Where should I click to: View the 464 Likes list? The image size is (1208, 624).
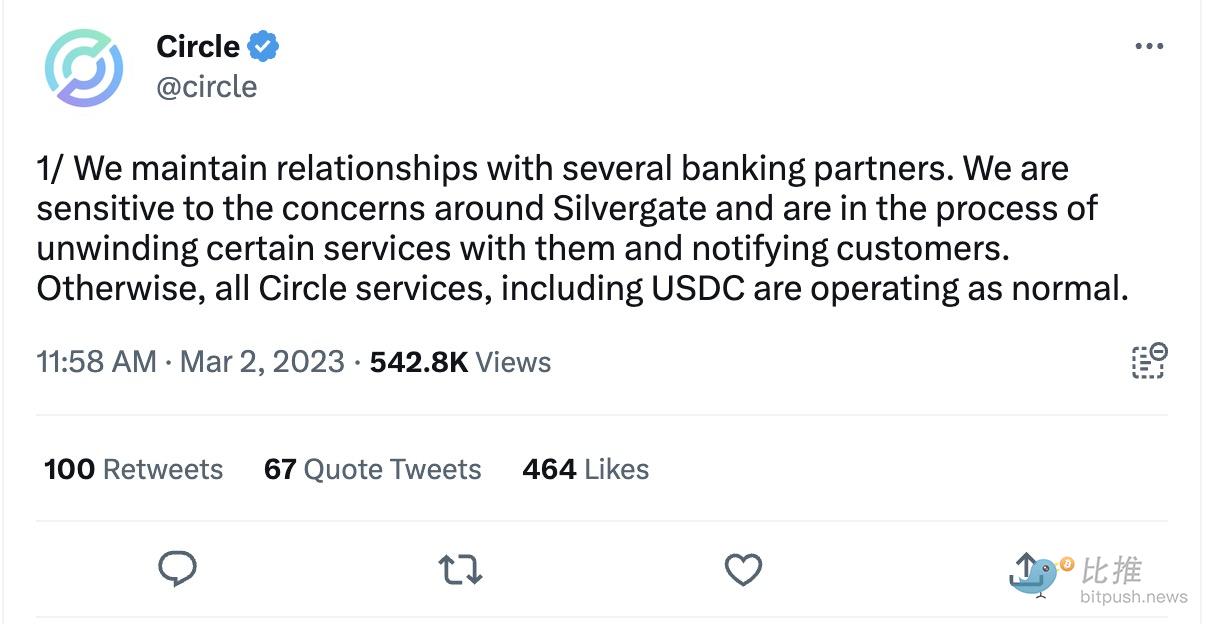(585, 469)
